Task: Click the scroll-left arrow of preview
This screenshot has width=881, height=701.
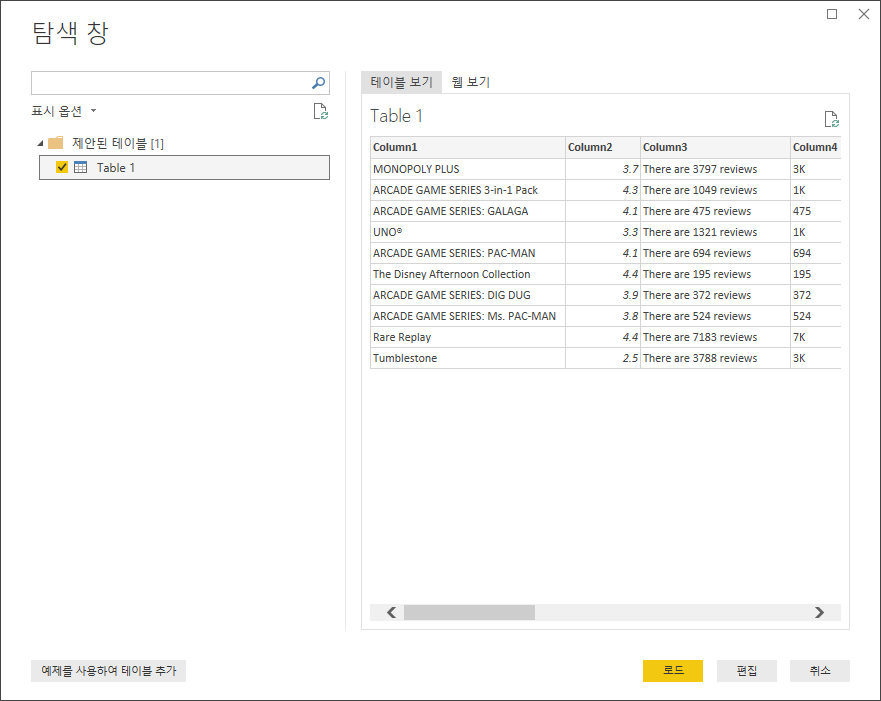Action: click(x=392, y=612)
